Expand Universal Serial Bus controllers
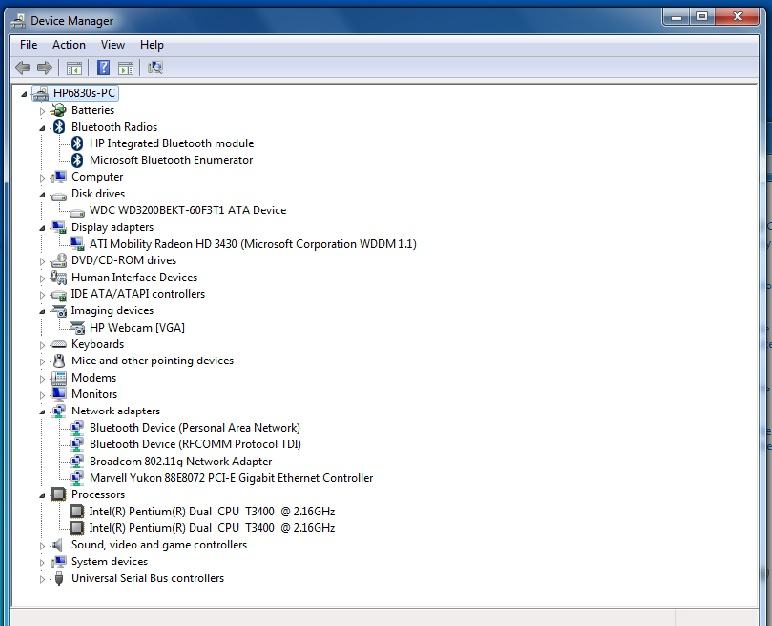The height and width of the screenshot is (626, 772). point(43,579)
